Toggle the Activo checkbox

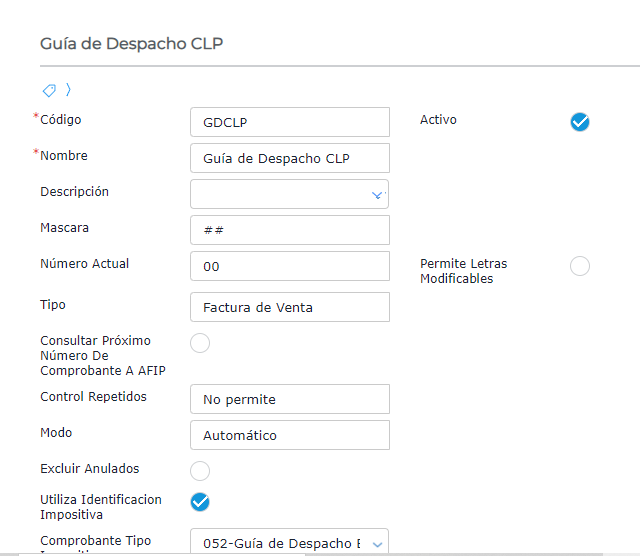pyautogui.click(x=580, y=122)
